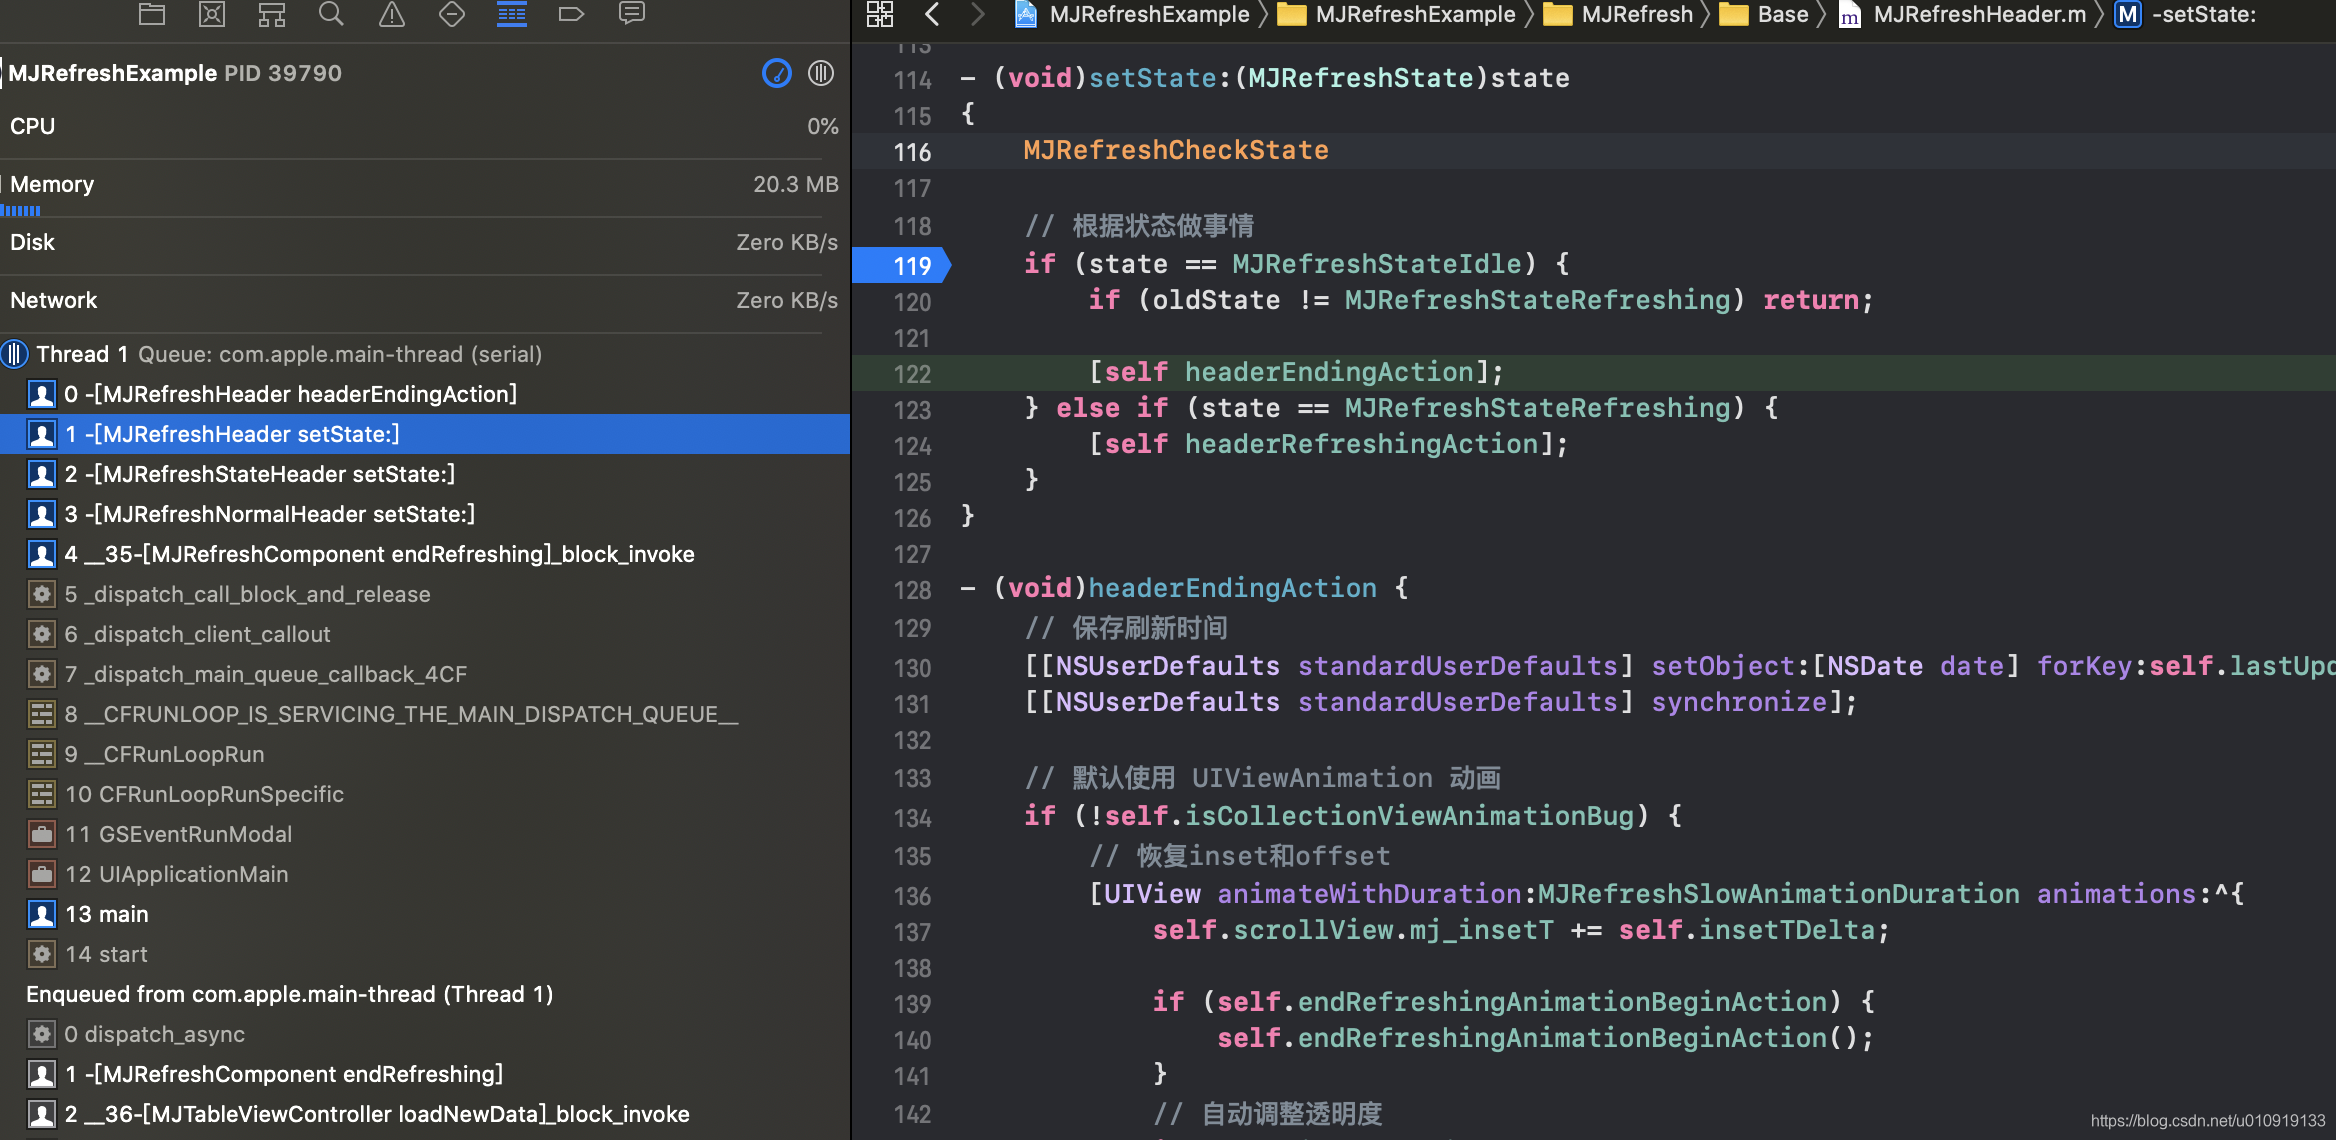
Task: Open the MJRefreshHeader.m jump bar dropdown
Action: coord(1978,14)
